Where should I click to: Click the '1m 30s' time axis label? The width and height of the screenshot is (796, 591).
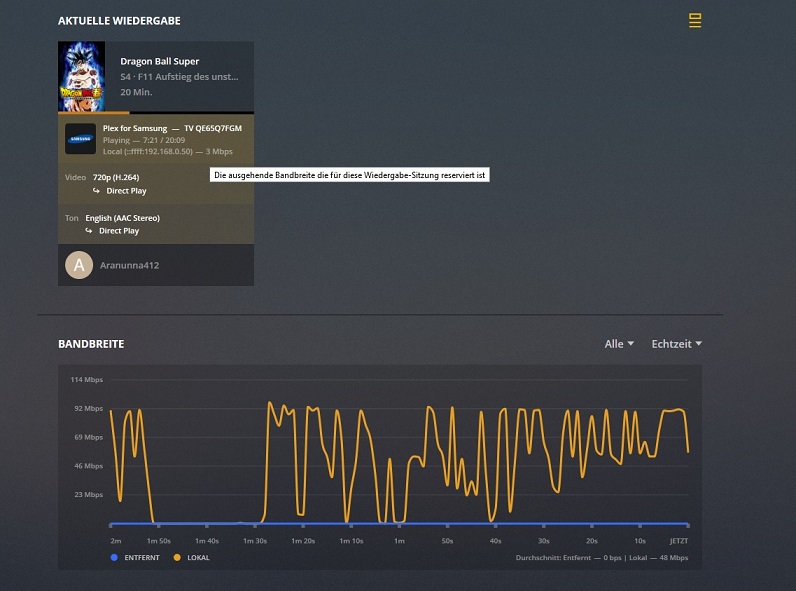pyautogui.click(x=255, y=541)
